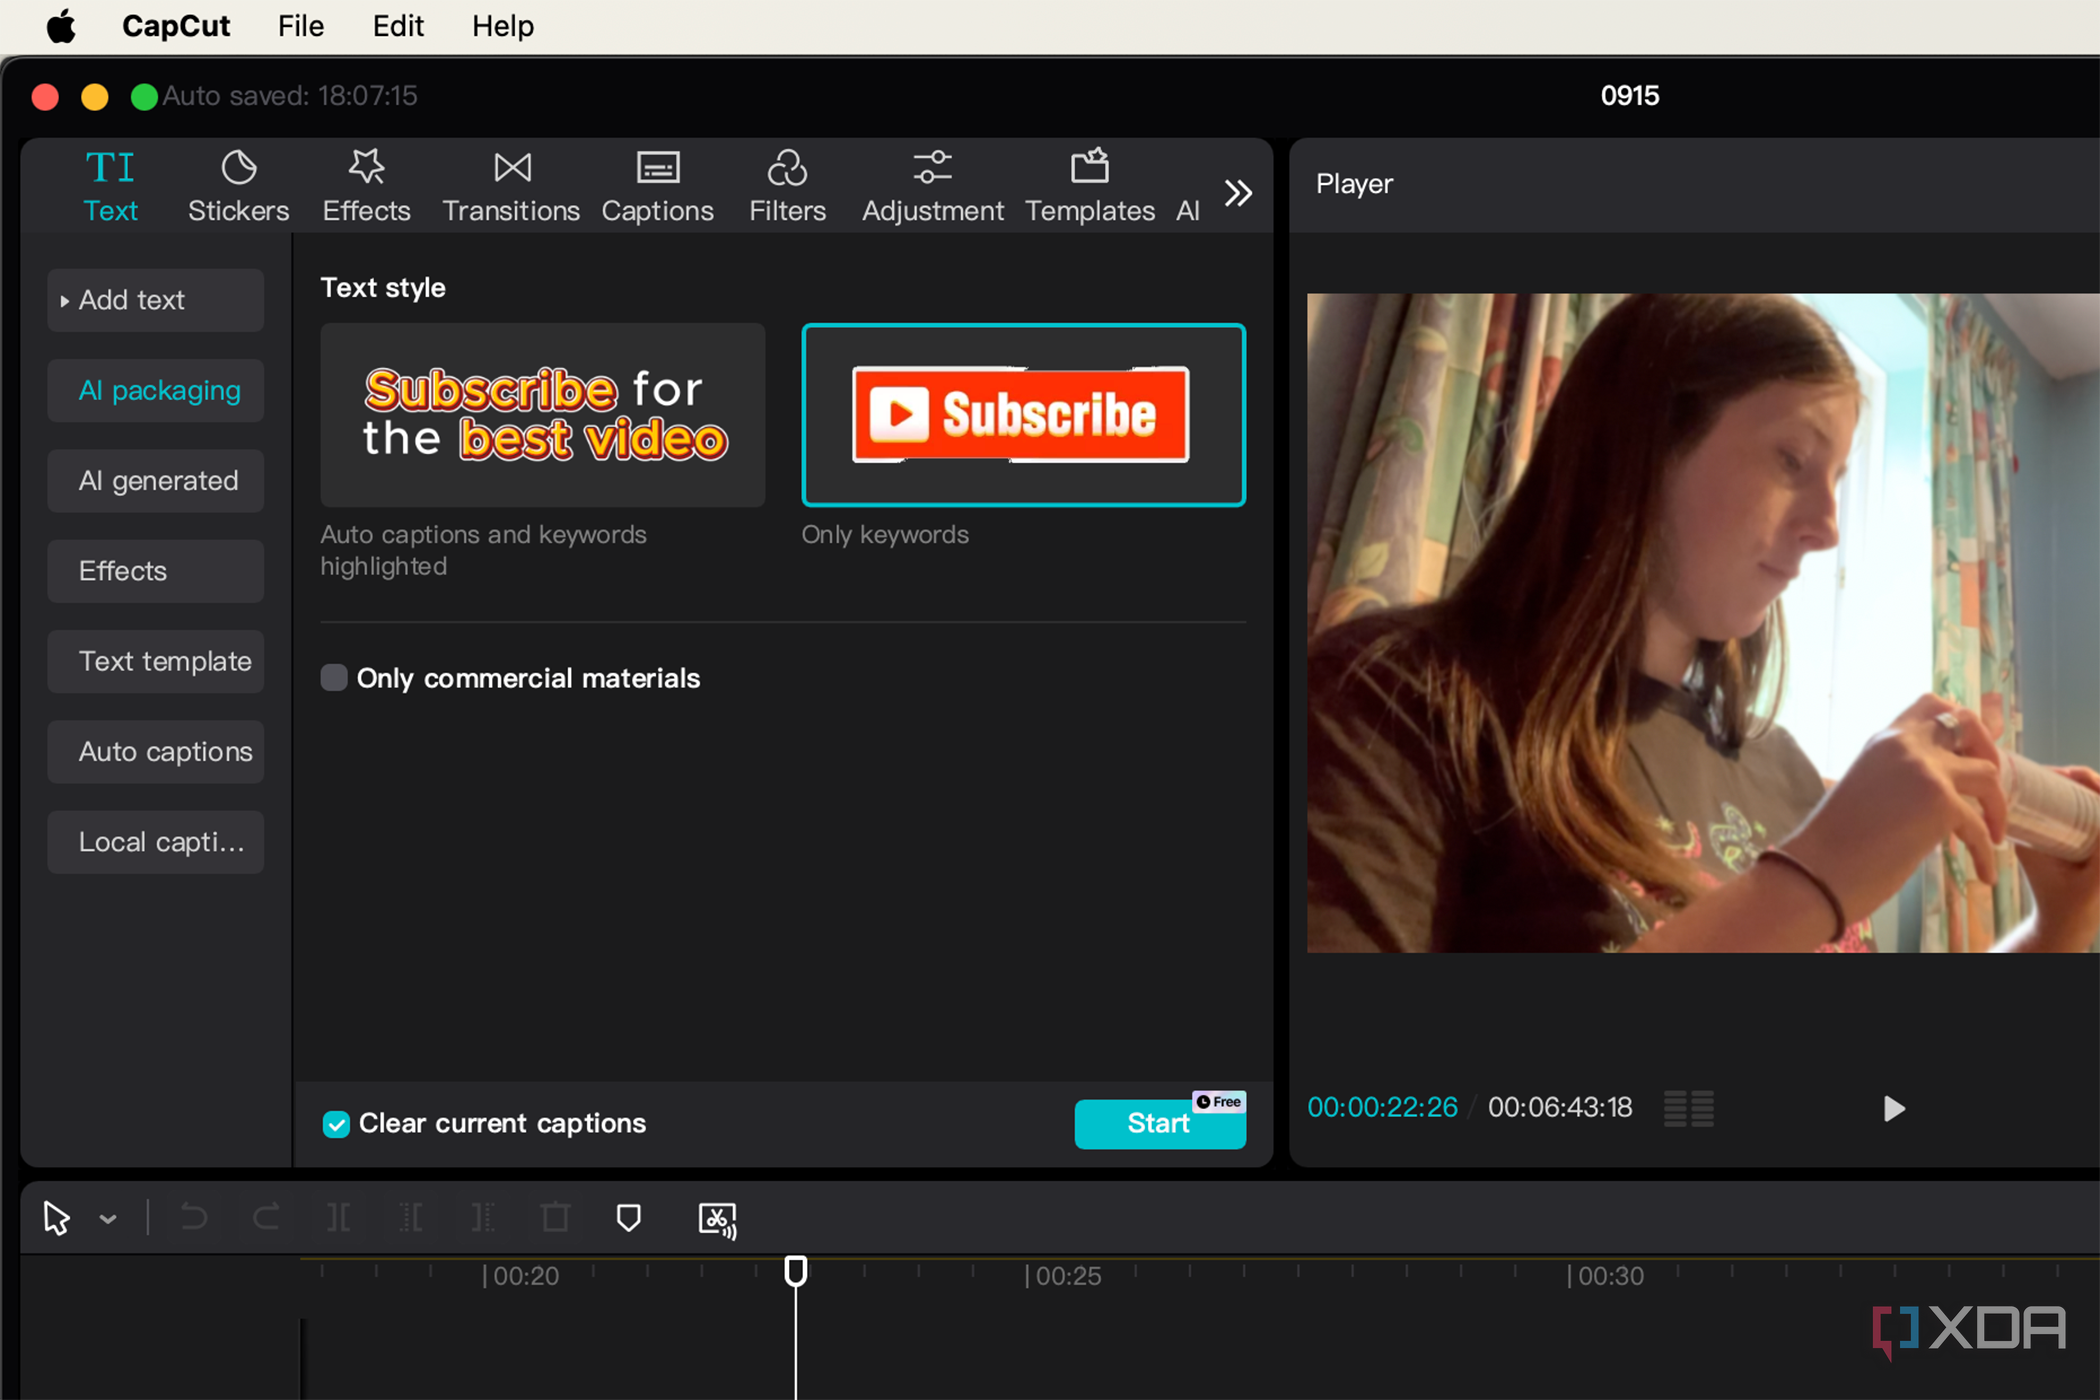Open the Stickers panel
The height and width of the screenshot is (1400, 2100).
pos(238,187)
